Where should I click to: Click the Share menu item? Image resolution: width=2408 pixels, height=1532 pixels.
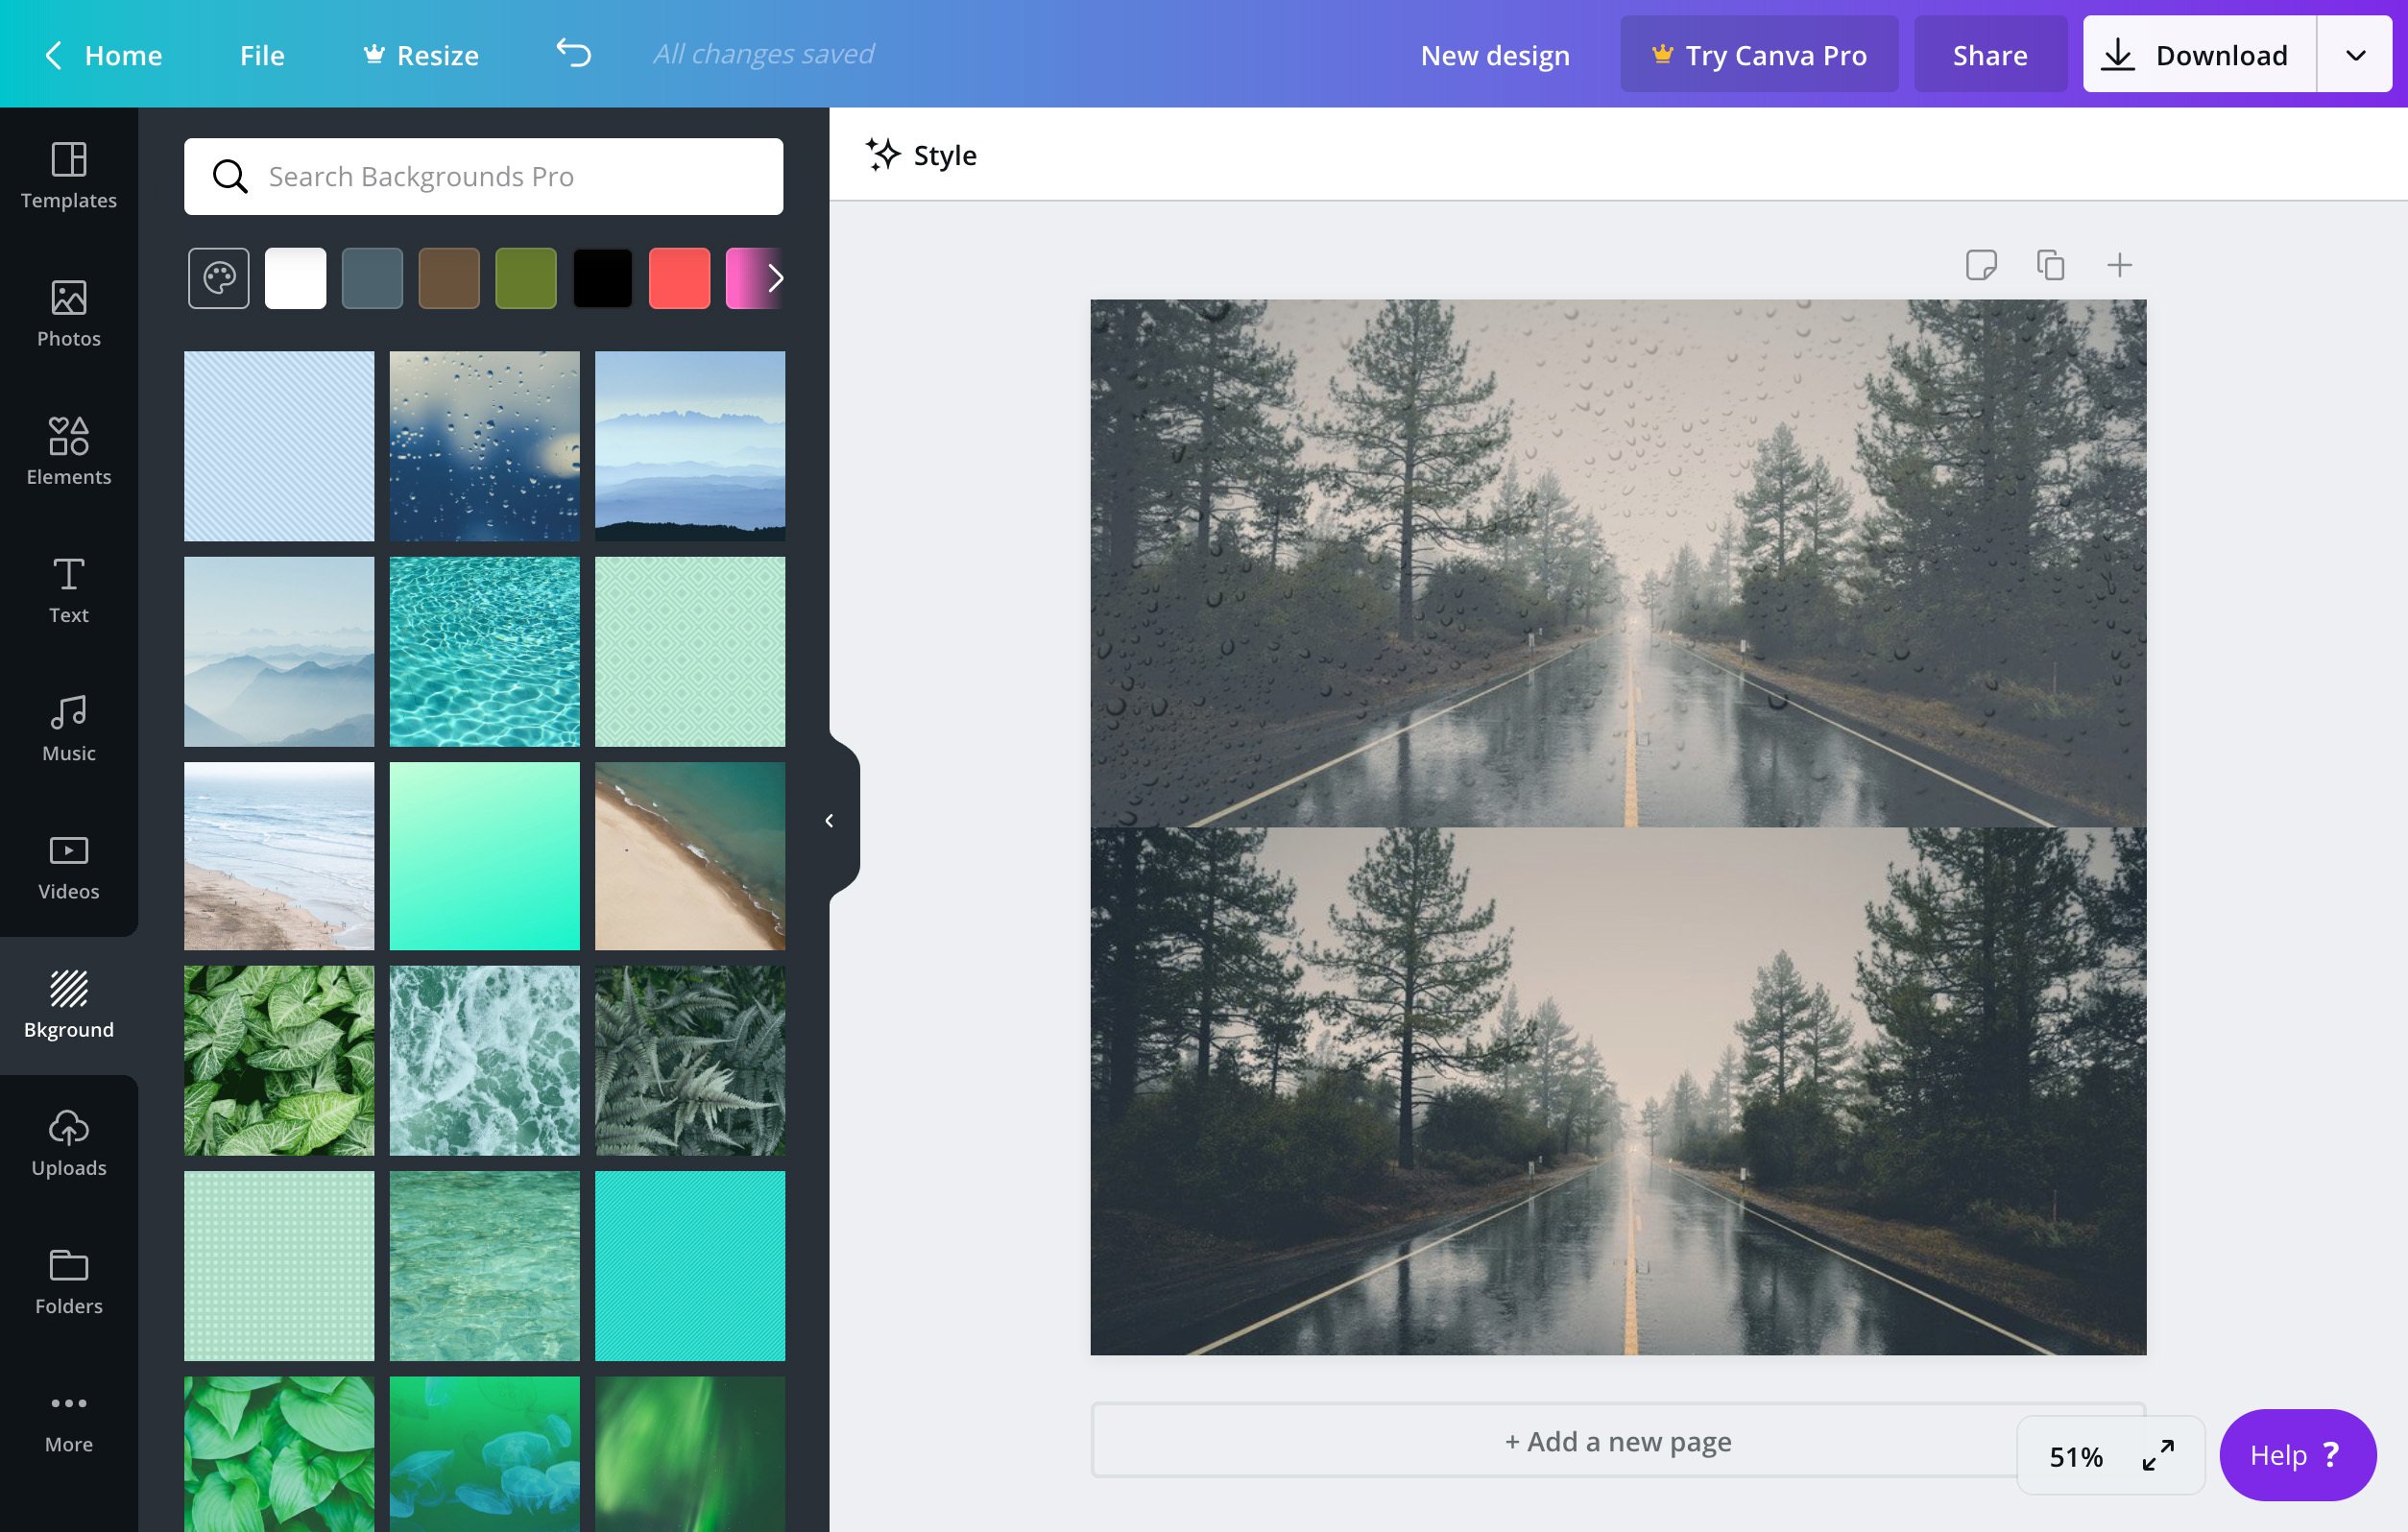[1990, 53]
